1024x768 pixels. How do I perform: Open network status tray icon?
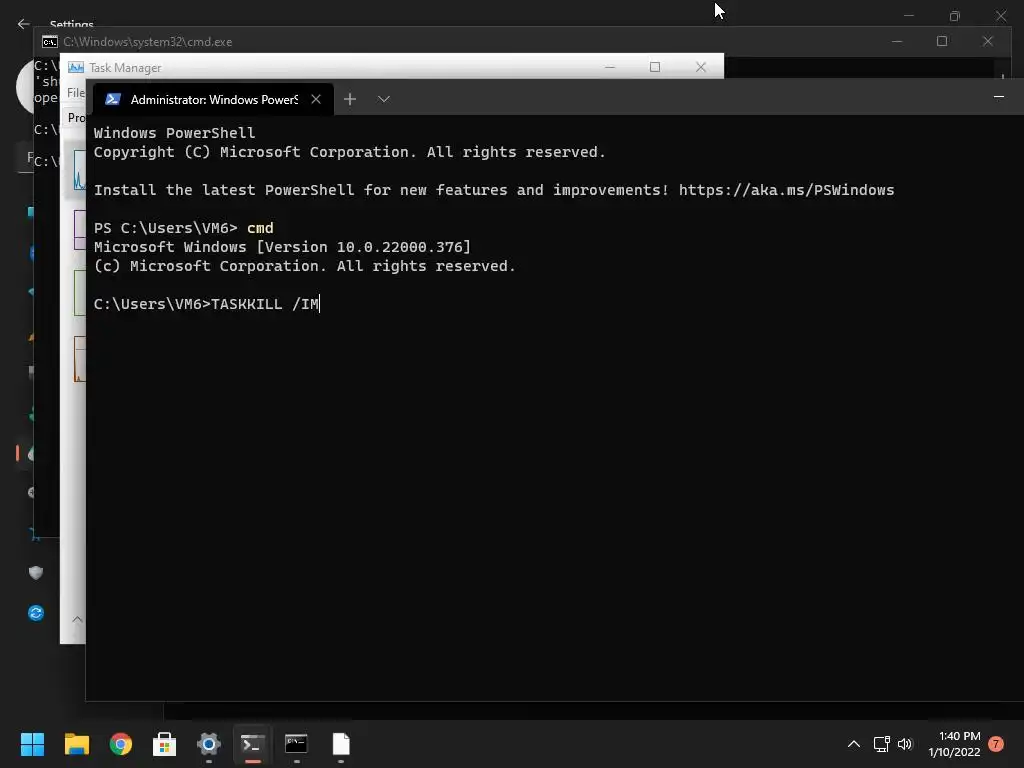[x=882, y=744]
